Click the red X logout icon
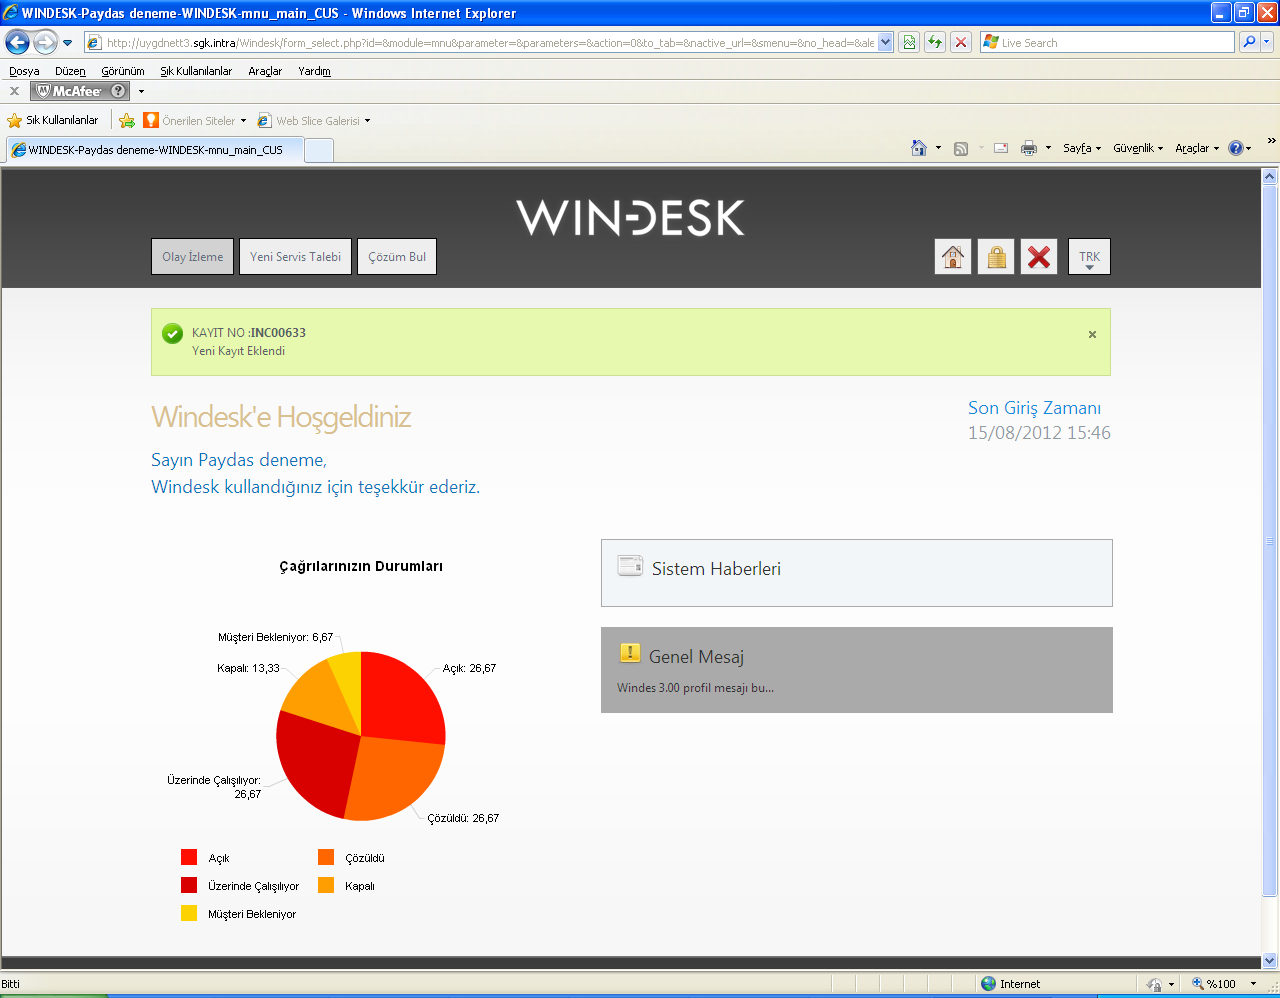Screen dimensions: 1280x998 pyautogui.click(x=1039, y=257)
